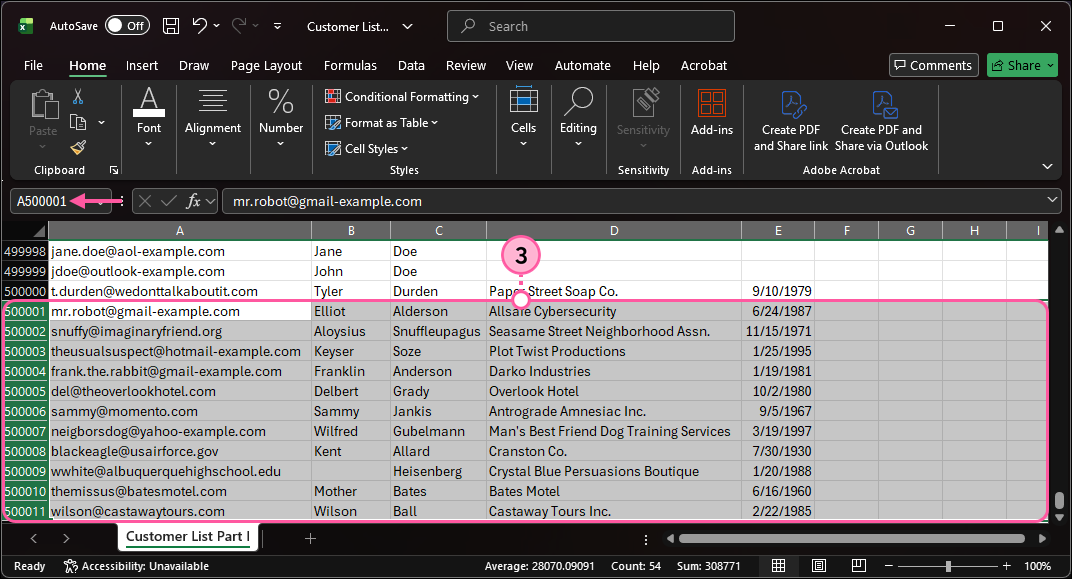Click the cell containing Snuffleupagus
Viewport: 1072px width, 579px height.
438,332
